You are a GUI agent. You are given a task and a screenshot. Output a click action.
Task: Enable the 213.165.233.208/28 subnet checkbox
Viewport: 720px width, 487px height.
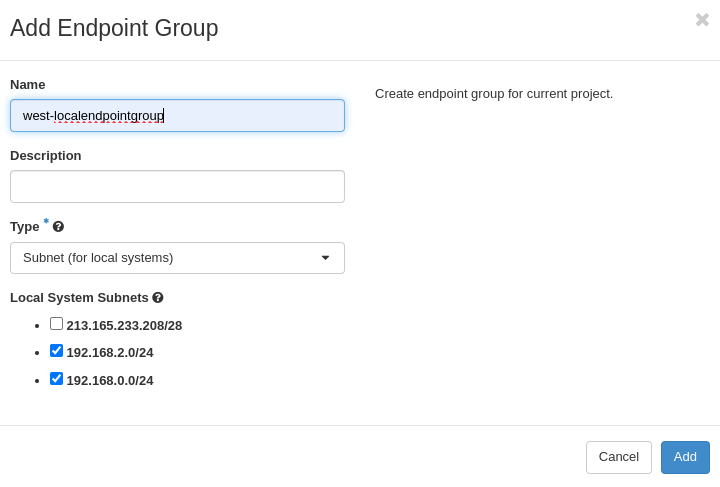(57, 324)
